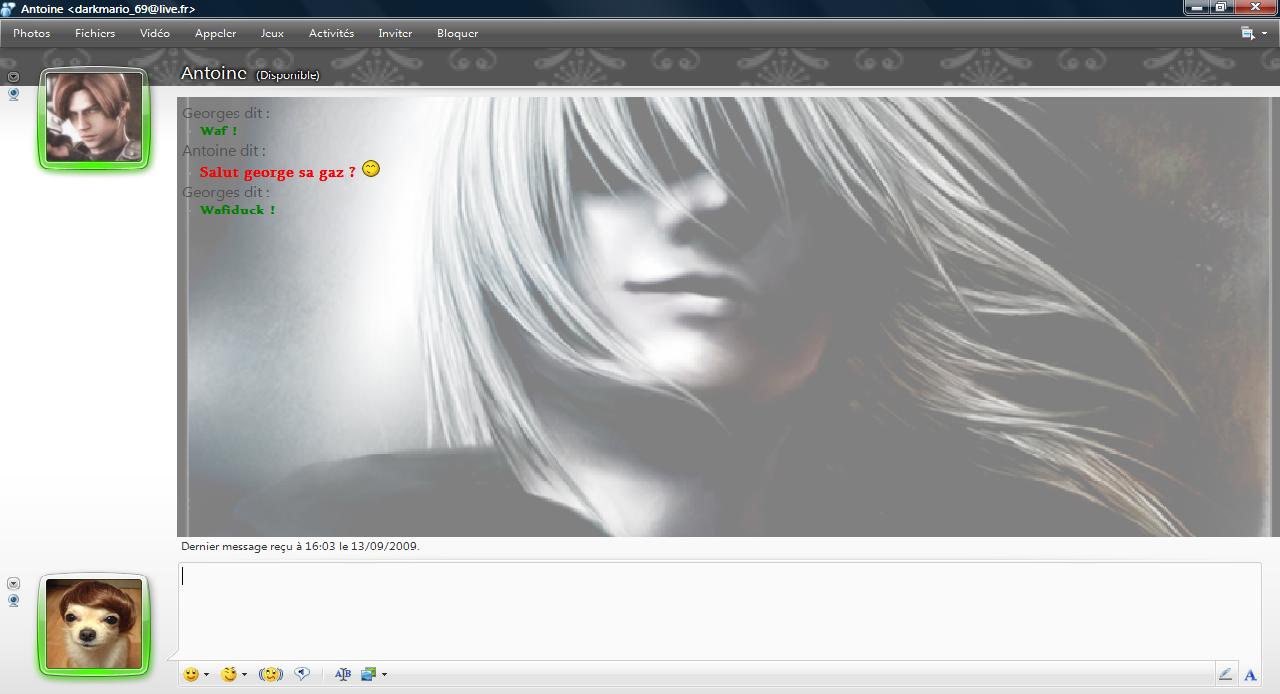Click 'Dernier message reçu à 16:03' status line
The width and height of the screenshot is (1280, 694).
click(300, 547)
